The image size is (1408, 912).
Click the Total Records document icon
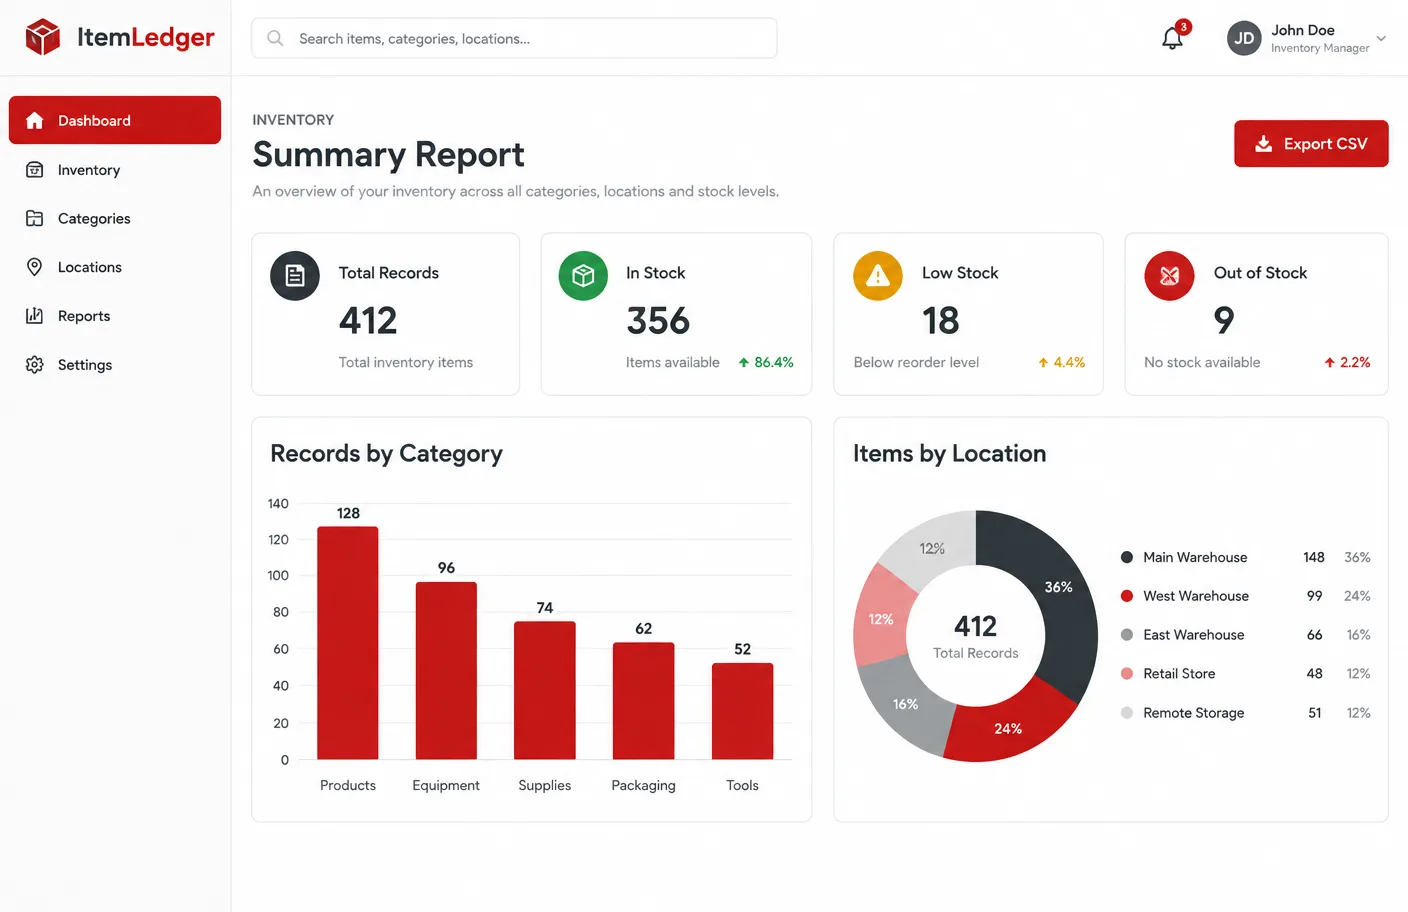(295, 276)
